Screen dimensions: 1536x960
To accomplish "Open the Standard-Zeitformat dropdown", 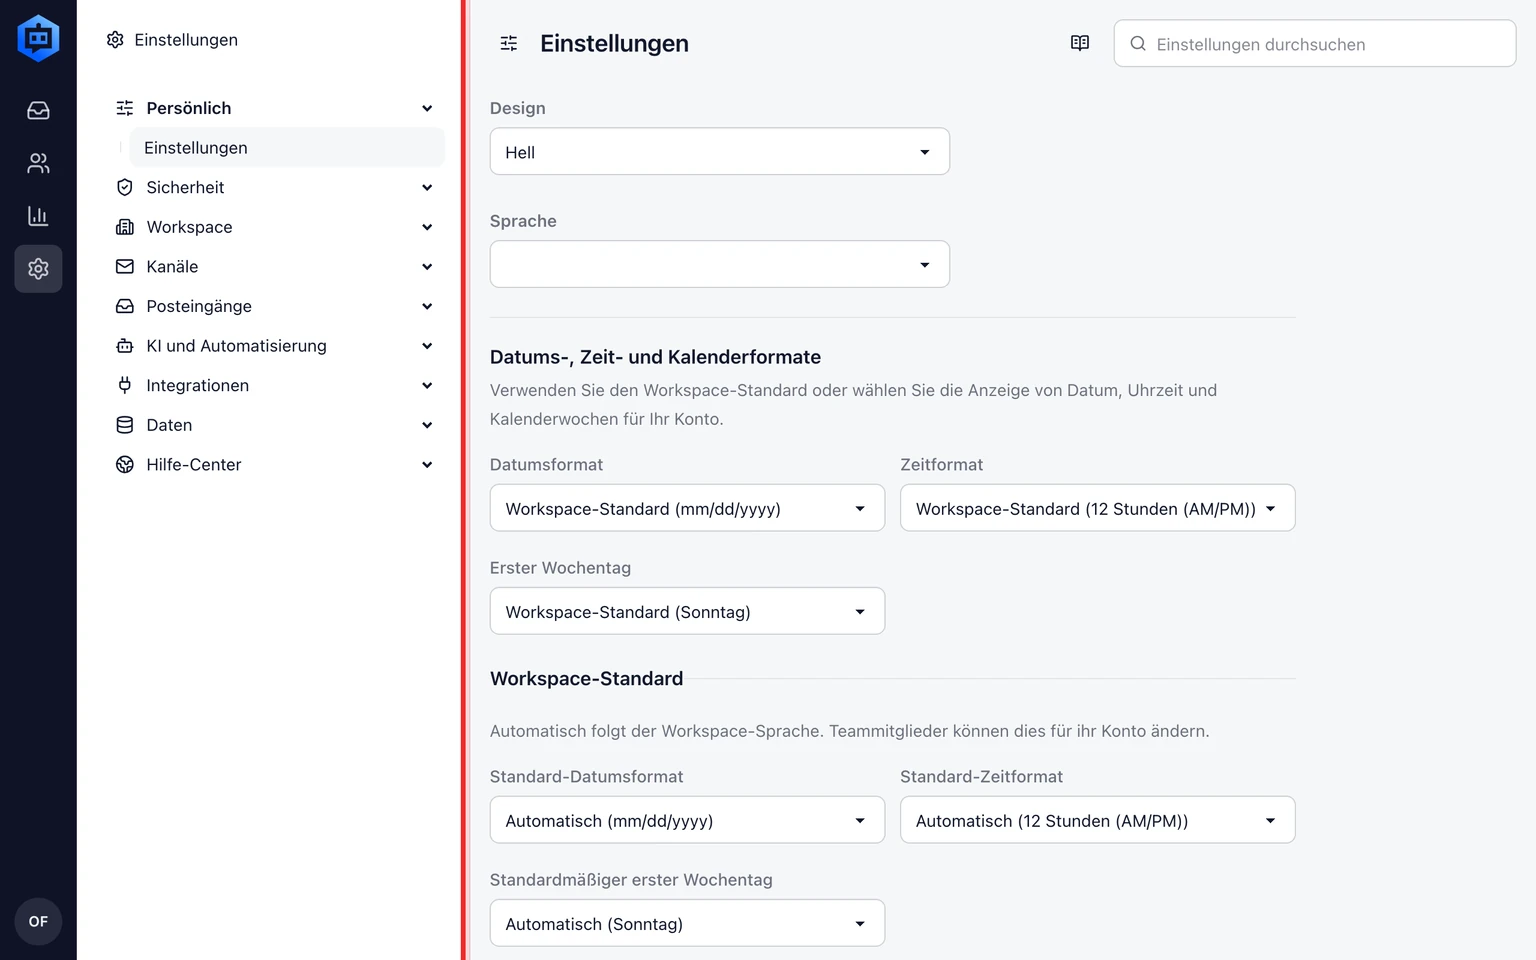I will tap(1097, 820).
